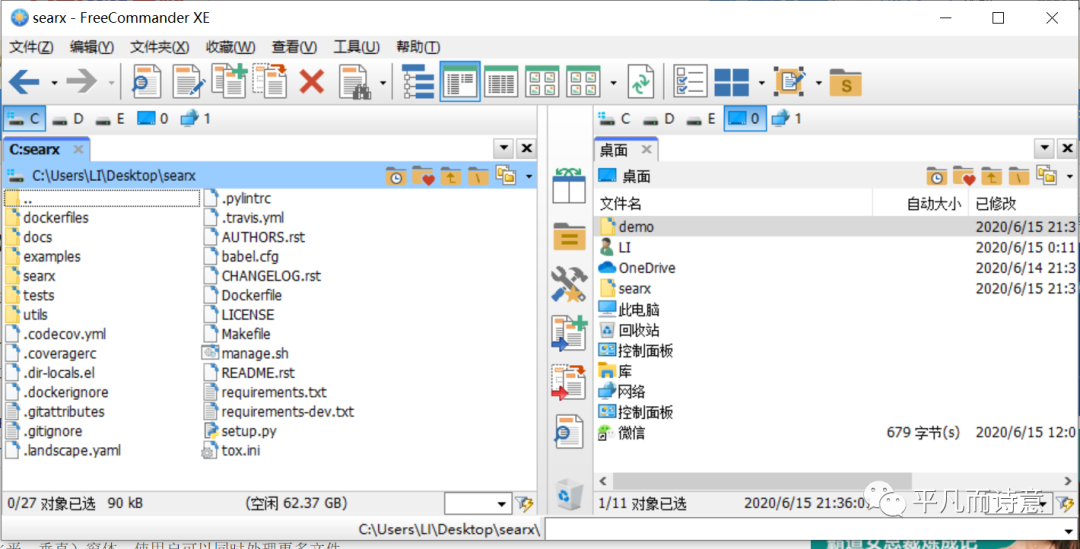1080x549 pixels.
Task: Click the favorites heart folder icon in left panel
Action: tap(423, 176)
